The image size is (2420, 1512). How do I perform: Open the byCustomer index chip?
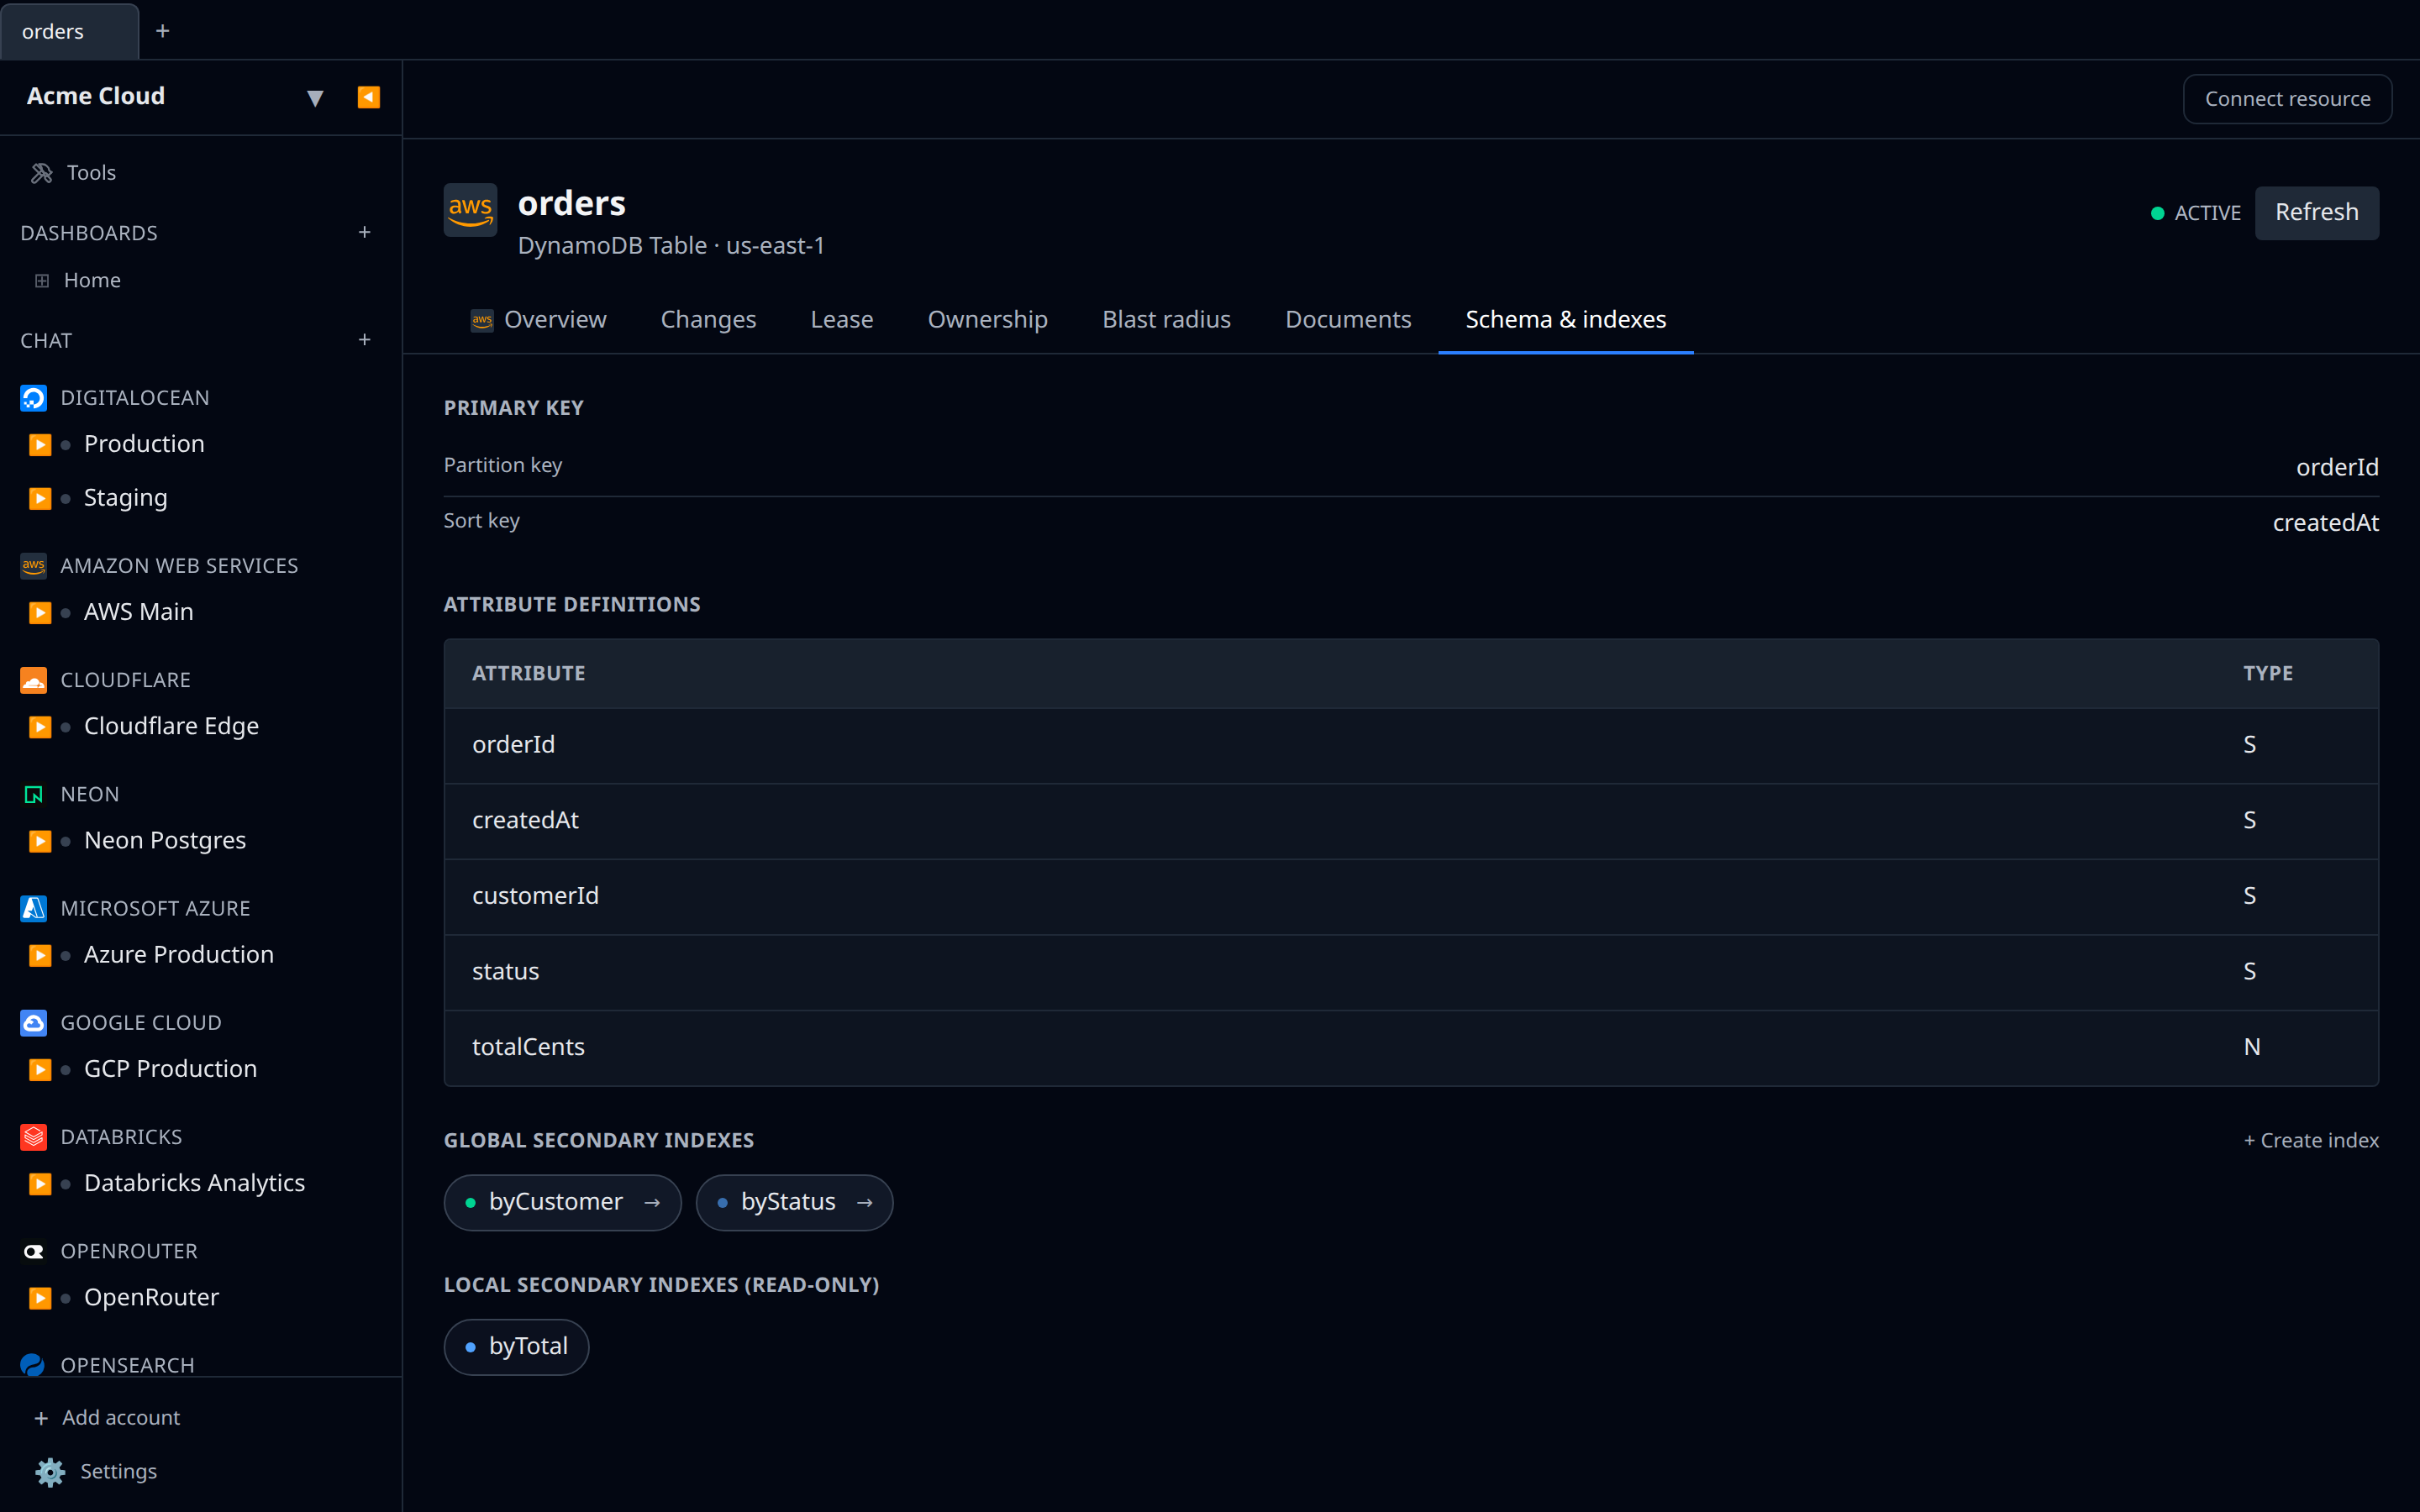pos(562,1202)
